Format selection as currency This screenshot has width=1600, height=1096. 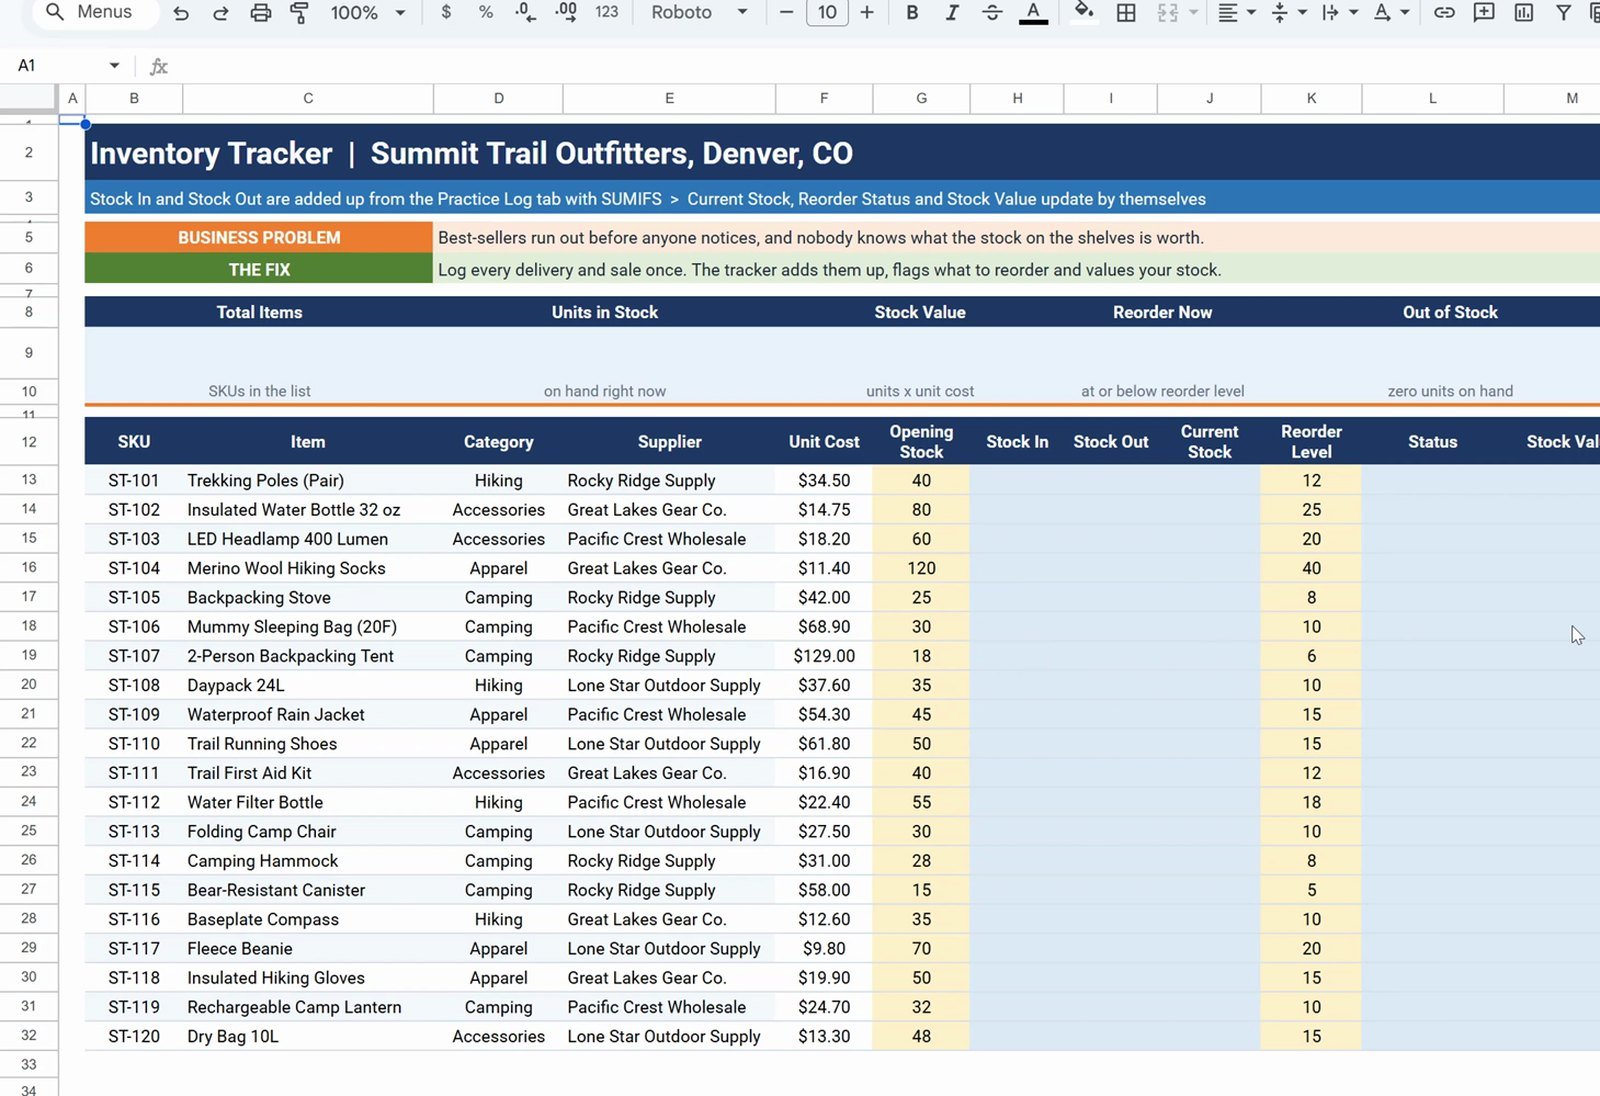point(446,12)
